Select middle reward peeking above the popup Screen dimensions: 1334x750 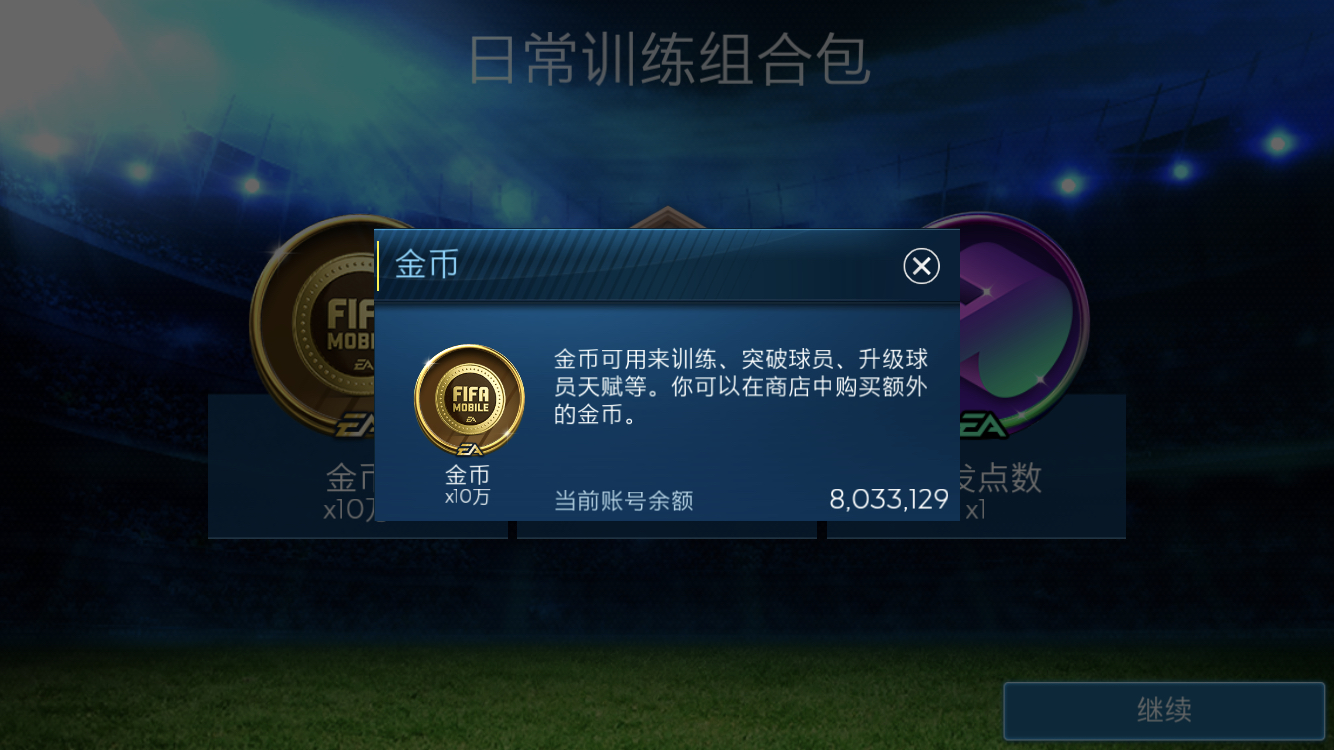667,219
